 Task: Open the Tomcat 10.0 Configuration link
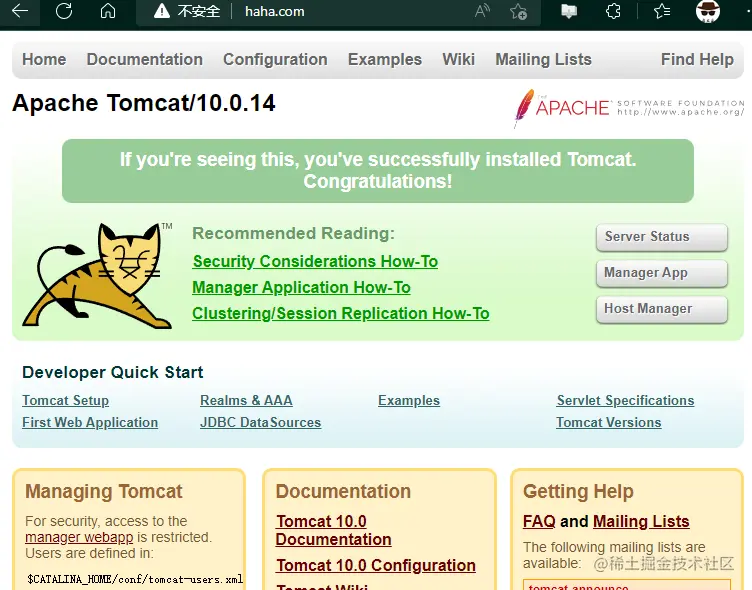pyautogui.click(x=376, y=566)
